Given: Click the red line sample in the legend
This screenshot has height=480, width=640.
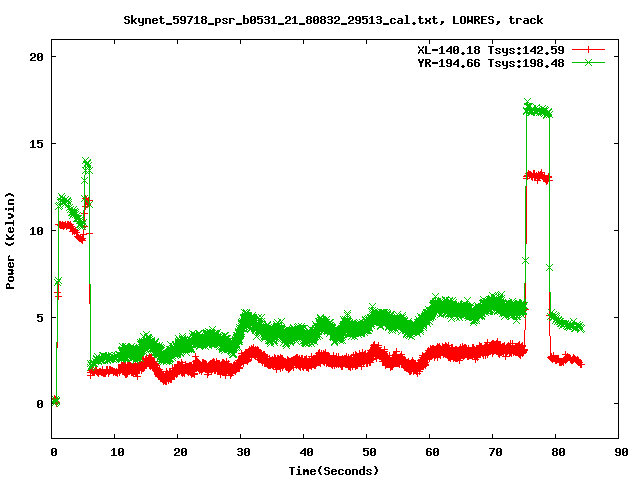Looking at the screenshot, I should (x=588, y=50).
